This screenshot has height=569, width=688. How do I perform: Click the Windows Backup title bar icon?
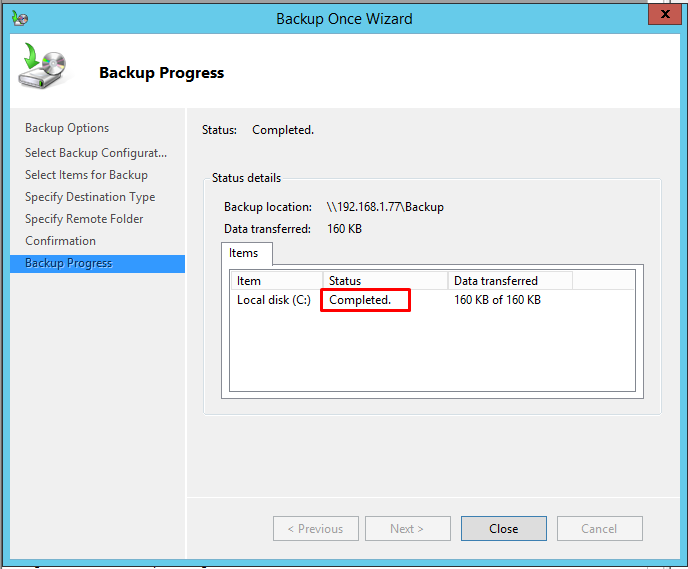click(x=20, y=18)
